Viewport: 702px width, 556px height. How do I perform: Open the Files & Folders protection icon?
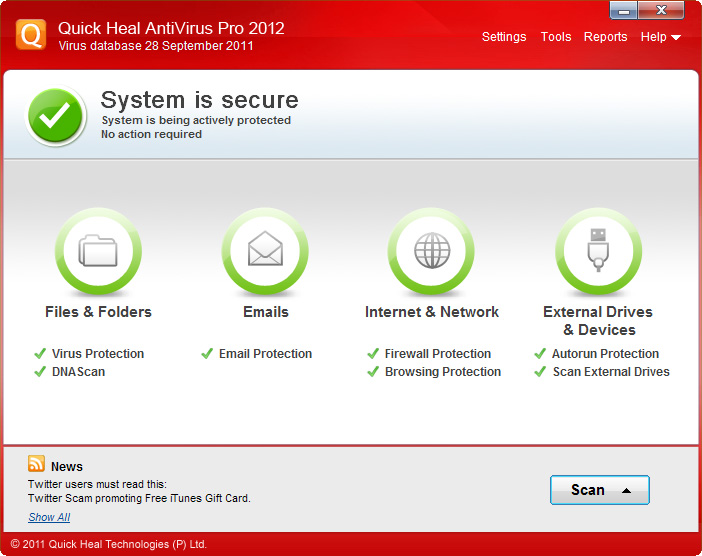point(98,251)
